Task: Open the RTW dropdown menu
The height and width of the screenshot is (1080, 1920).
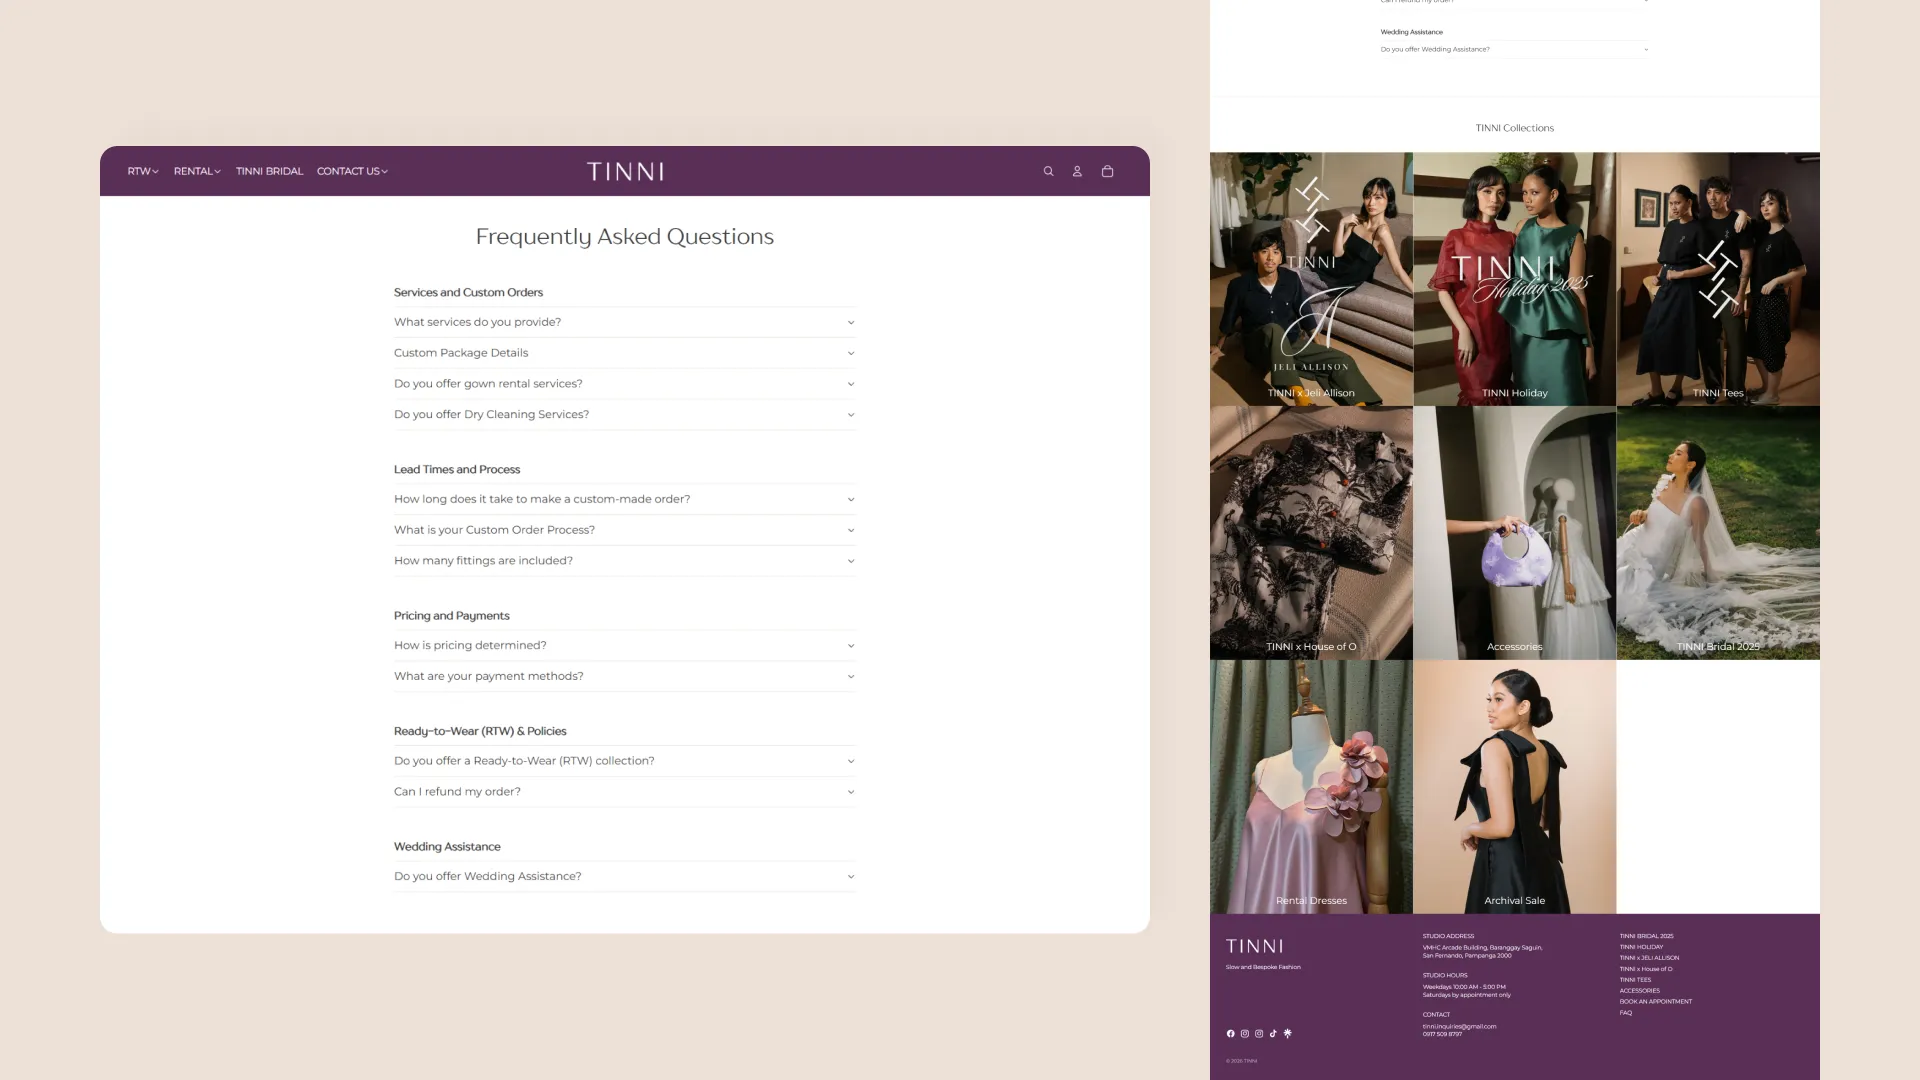Action: coord(142,171)
